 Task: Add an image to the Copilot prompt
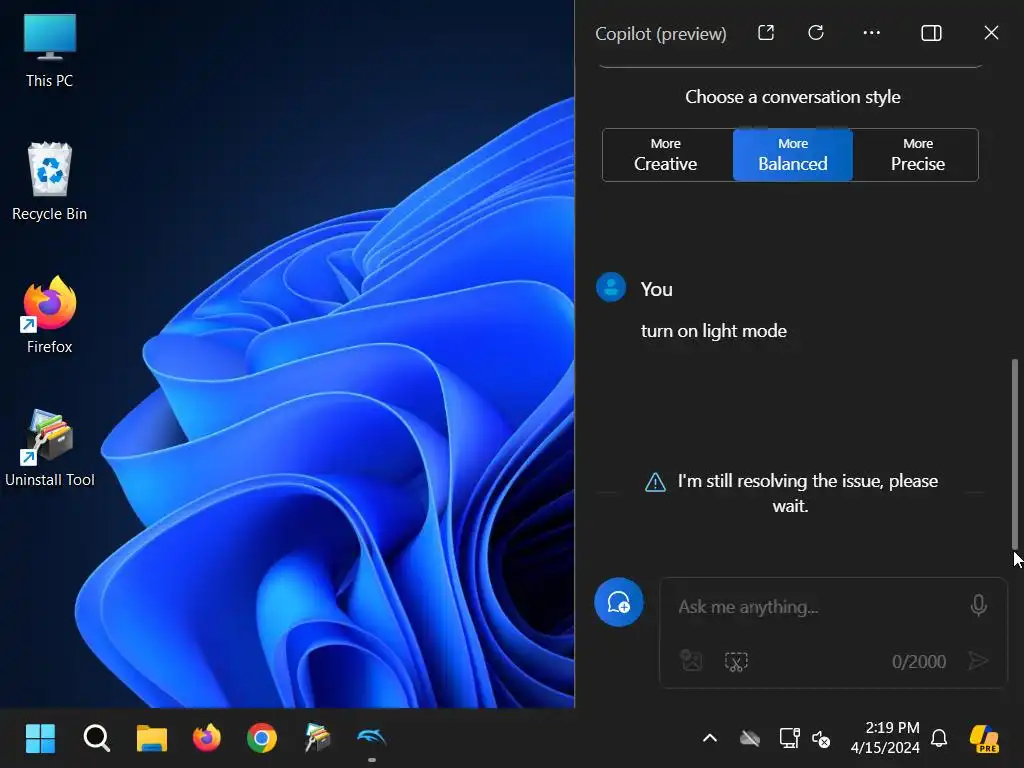point(691,660)
